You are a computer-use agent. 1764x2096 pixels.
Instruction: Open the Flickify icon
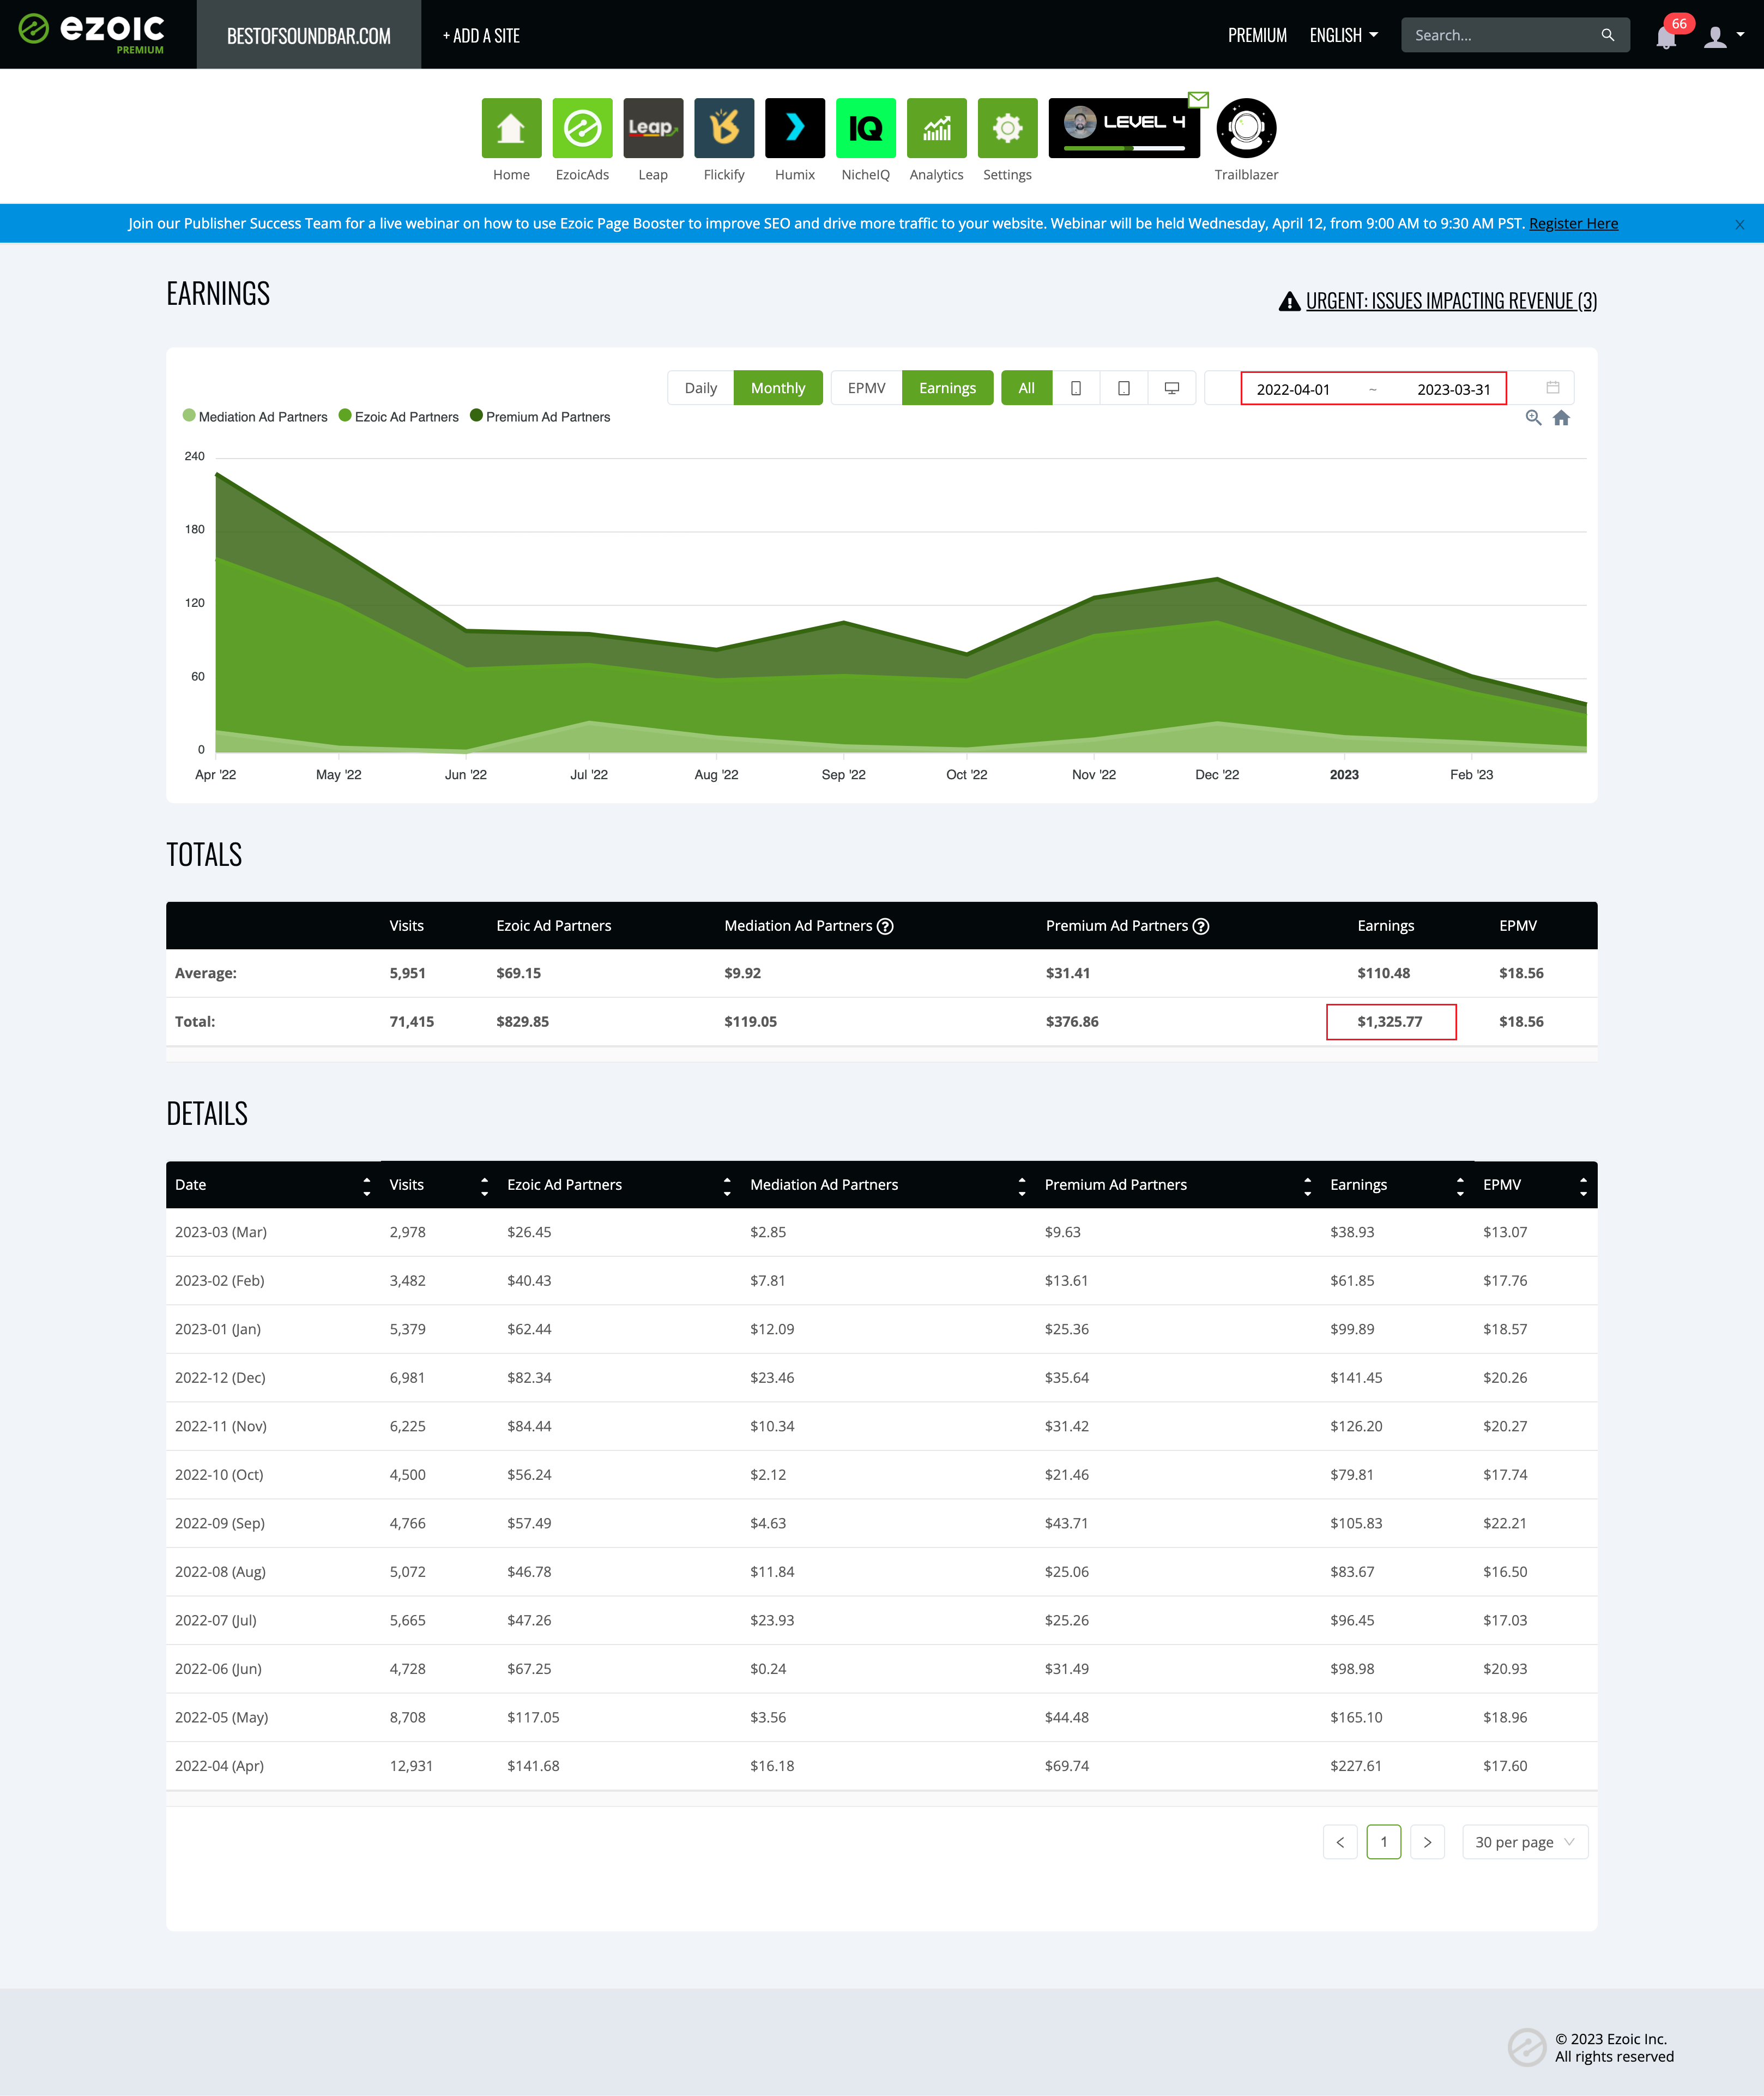click(x=724, y=128)
